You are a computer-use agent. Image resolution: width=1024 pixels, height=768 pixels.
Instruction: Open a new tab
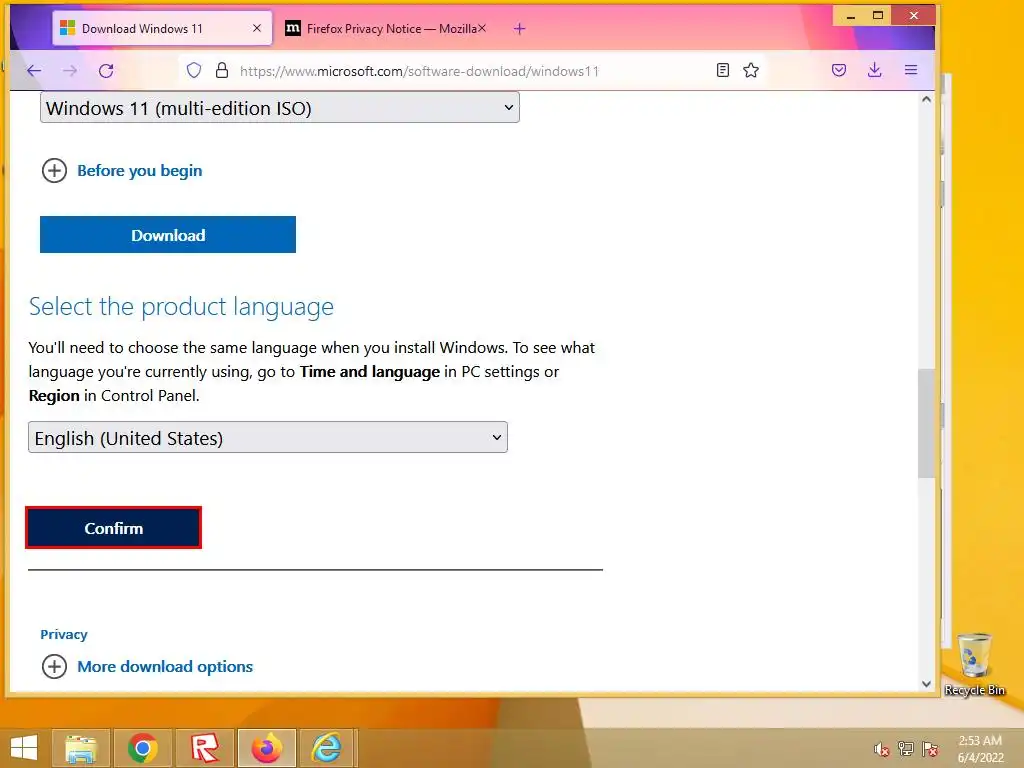click(519, 29)
